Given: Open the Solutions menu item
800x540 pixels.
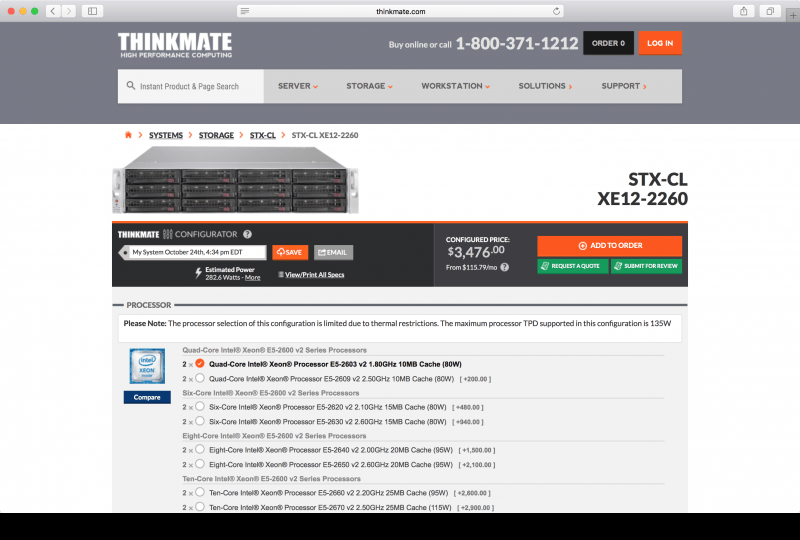Looking at the screenshot, I should (545, 86).
